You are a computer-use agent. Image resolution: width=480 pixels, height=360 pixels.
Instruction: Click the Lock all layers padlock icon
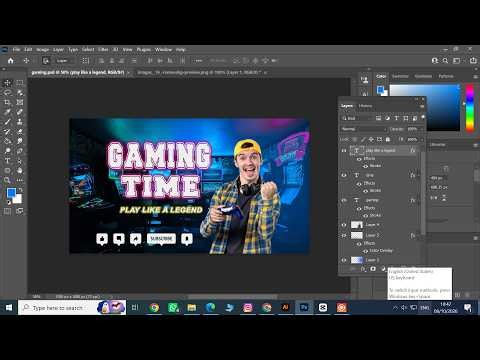click(388, 139)
